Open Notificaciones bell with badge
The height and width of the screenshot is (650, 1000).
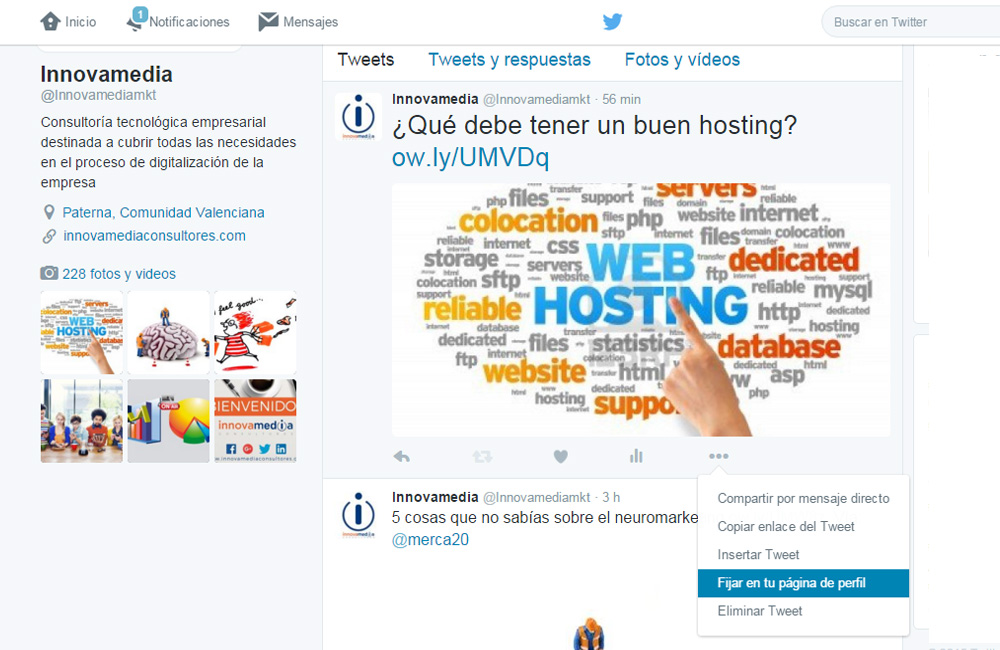136,19
